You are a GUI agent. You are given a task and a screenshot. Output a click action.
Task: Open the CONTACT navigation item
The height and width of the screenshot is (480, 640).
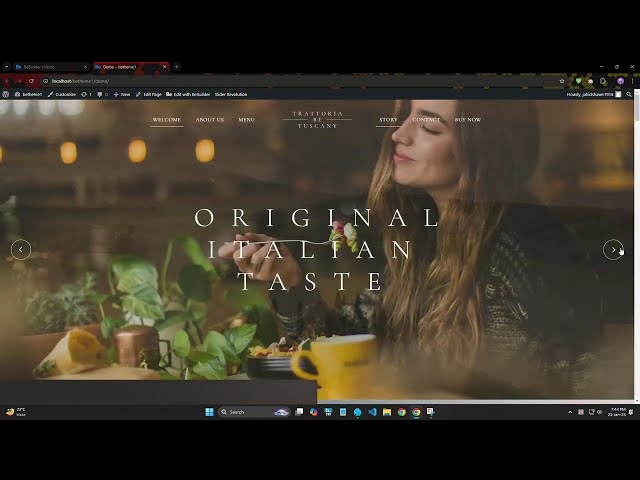click(x=426, y=120)
